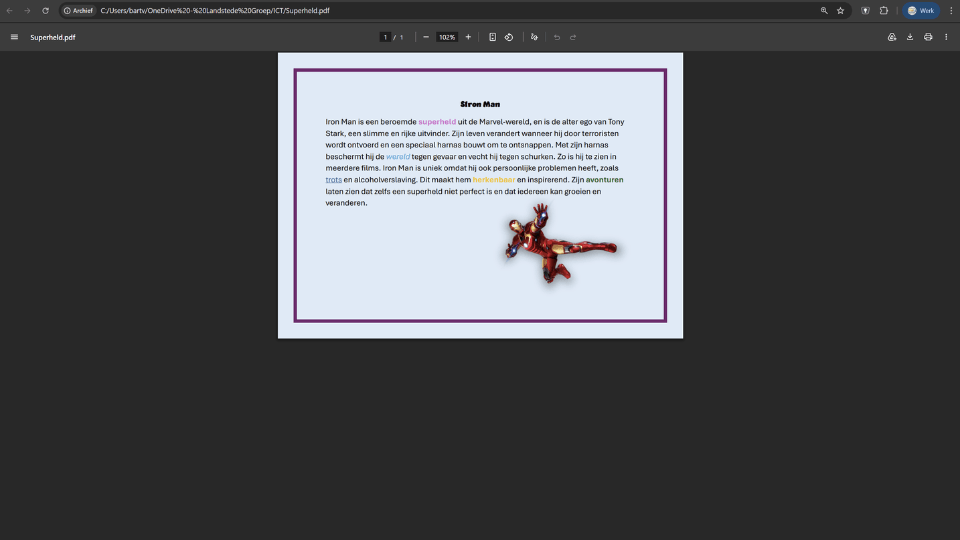
Task: Zoom in with the plus button
Action: coord(468,37)
